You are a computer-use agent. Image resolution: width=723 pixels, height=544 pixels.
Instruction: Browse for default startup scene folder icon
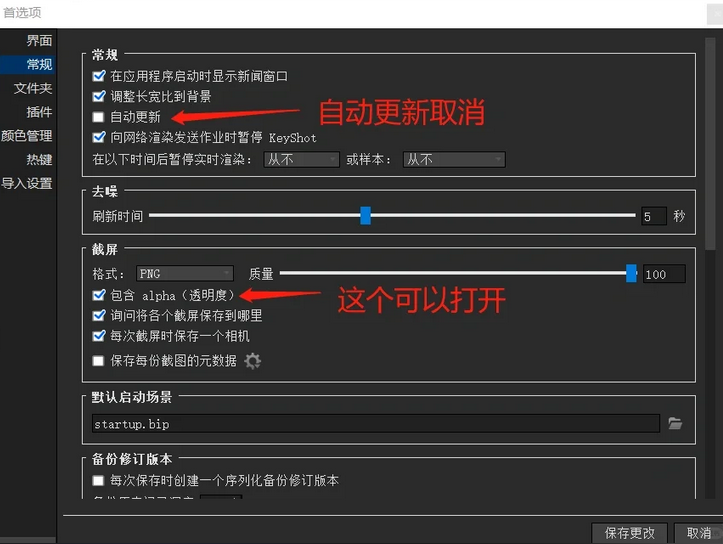tap(675, 423)
